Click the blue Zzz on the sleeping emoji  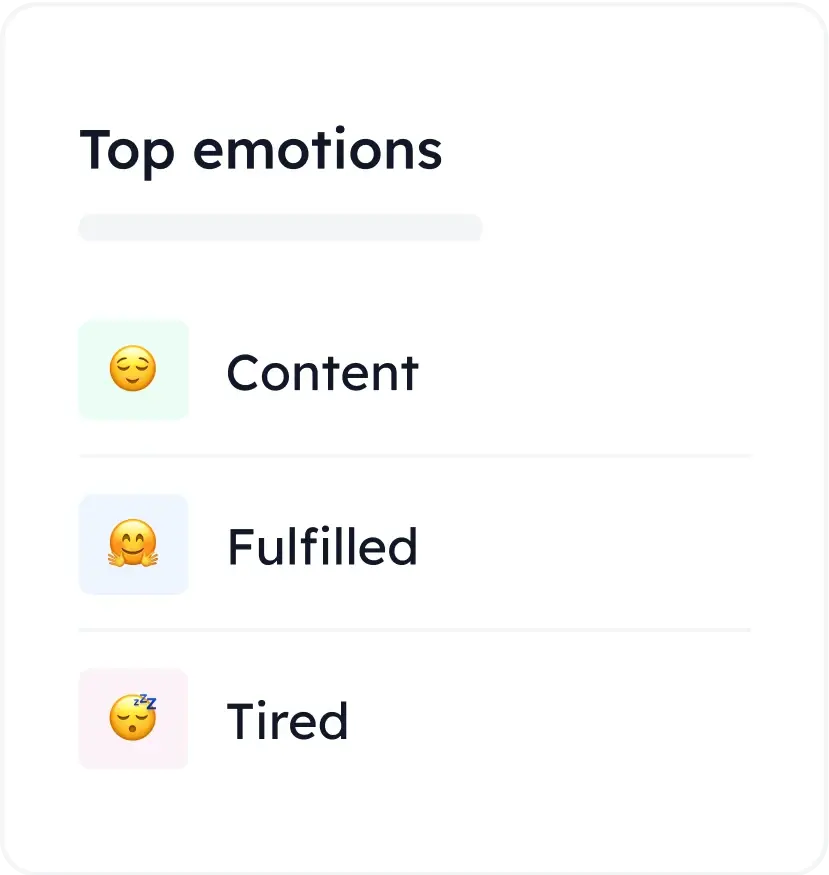point(148,701)
